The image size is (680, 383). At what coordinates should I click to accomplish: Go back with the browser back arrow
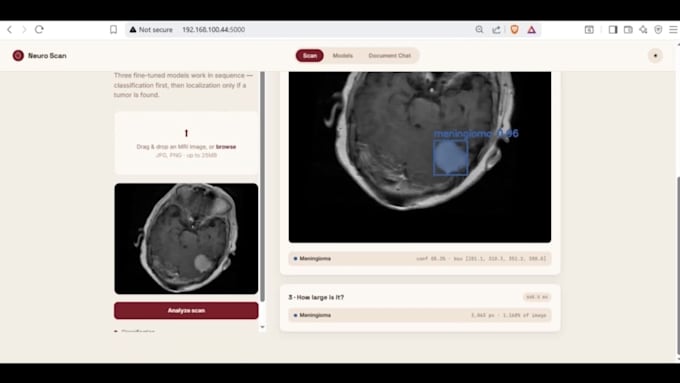[10, 29]
